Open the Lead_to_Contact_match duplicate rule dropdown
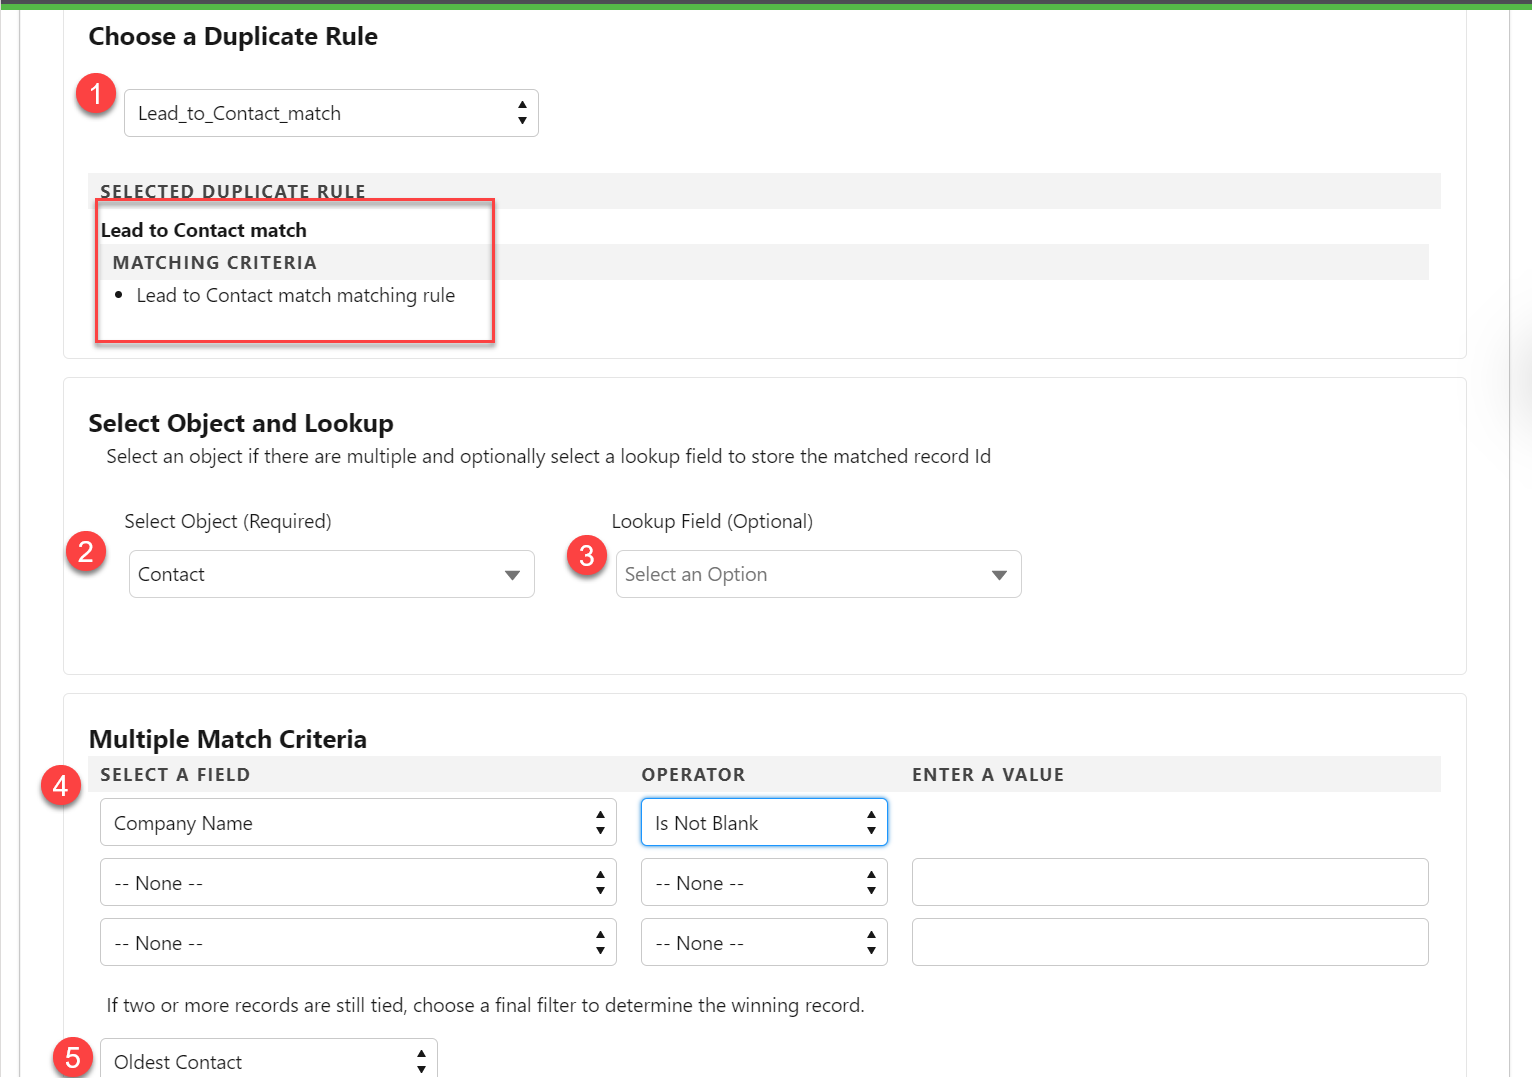Screen dimensions: 1532x1078 click(331, 113)
